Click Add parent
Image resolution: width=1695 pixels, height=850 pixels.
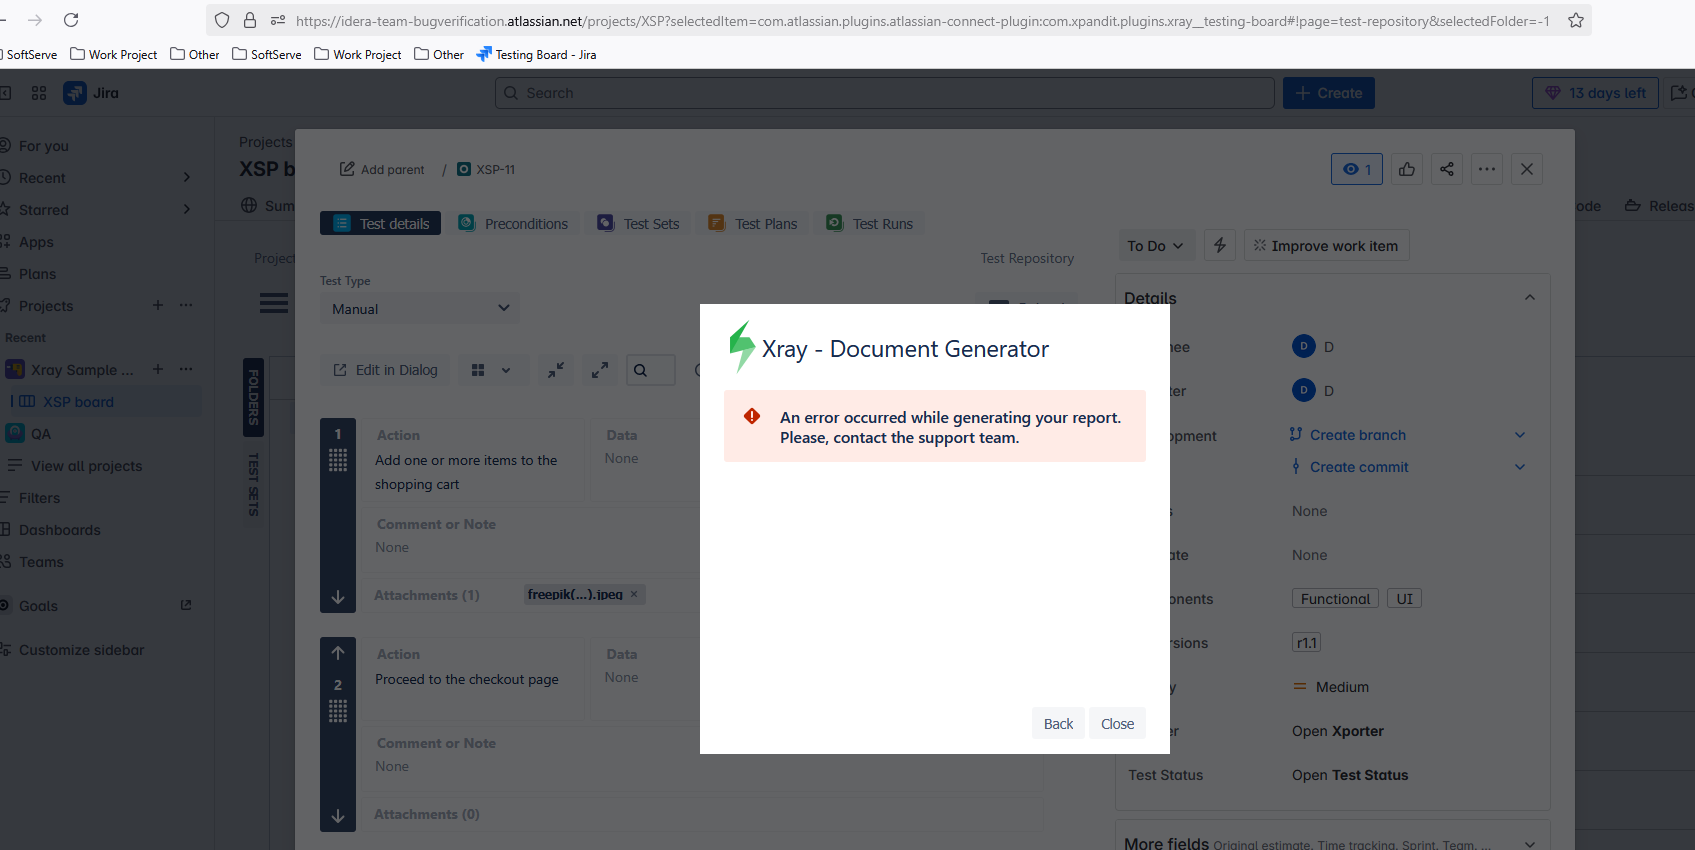(382, 169)
